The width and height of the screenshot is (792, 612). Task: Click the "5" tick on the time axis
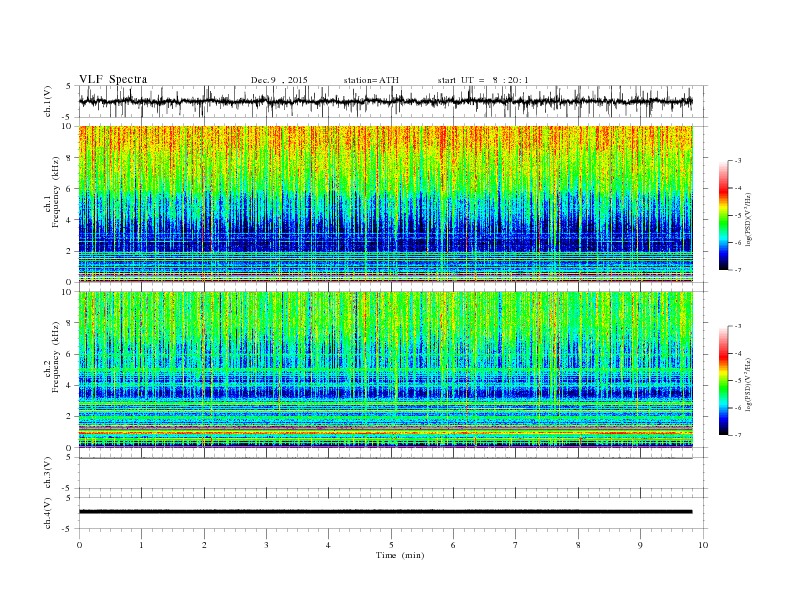point(391,545)
